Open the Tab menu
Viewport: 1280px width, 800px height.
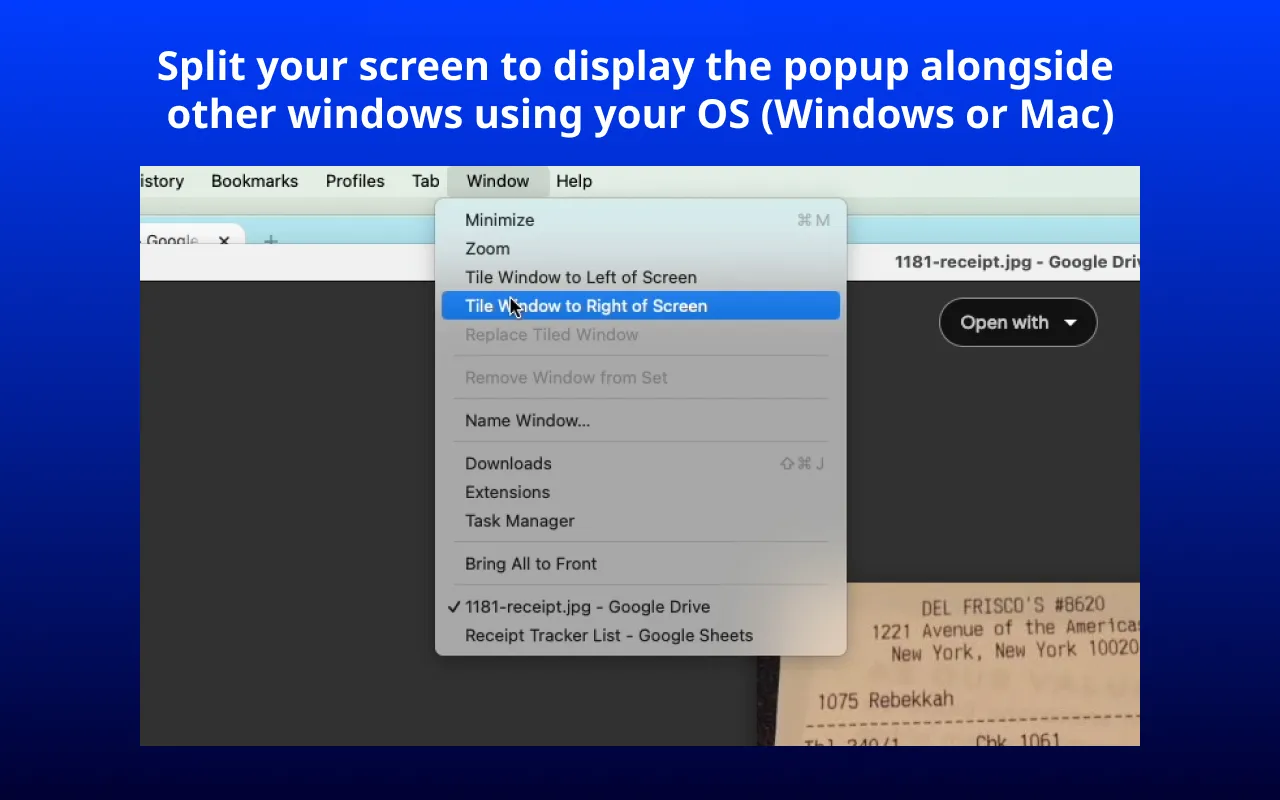(424, 181)
